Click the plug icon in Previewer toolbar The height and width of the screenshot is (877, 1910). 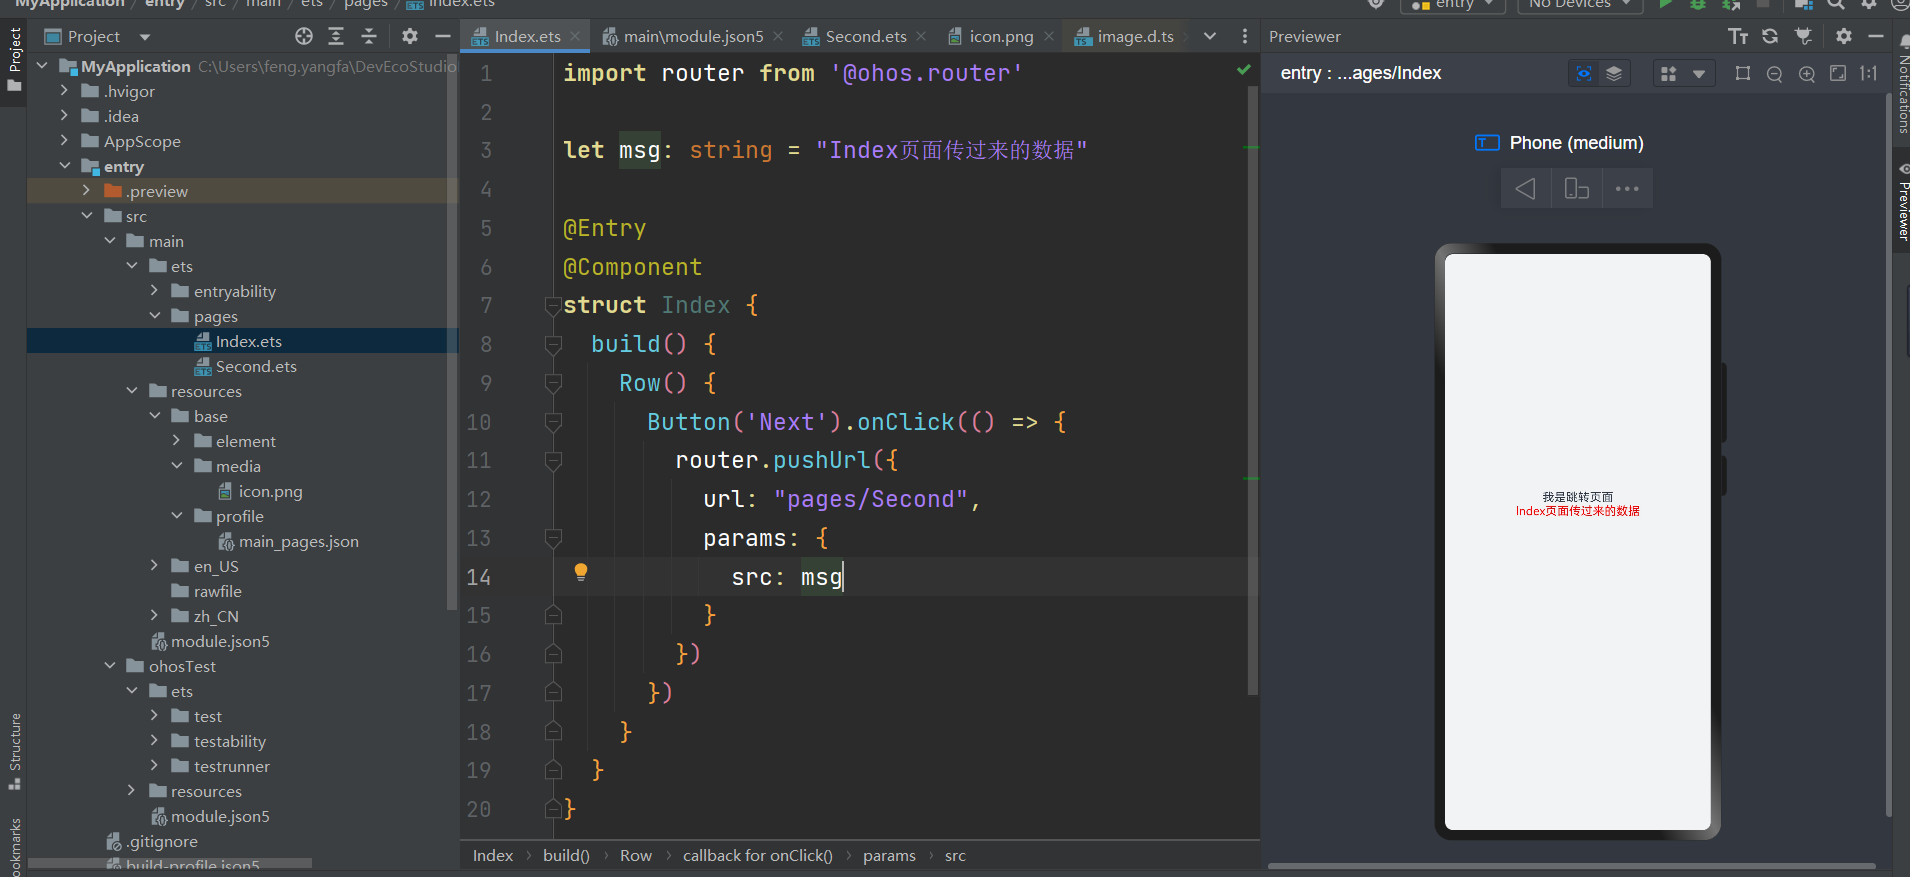1803,36
